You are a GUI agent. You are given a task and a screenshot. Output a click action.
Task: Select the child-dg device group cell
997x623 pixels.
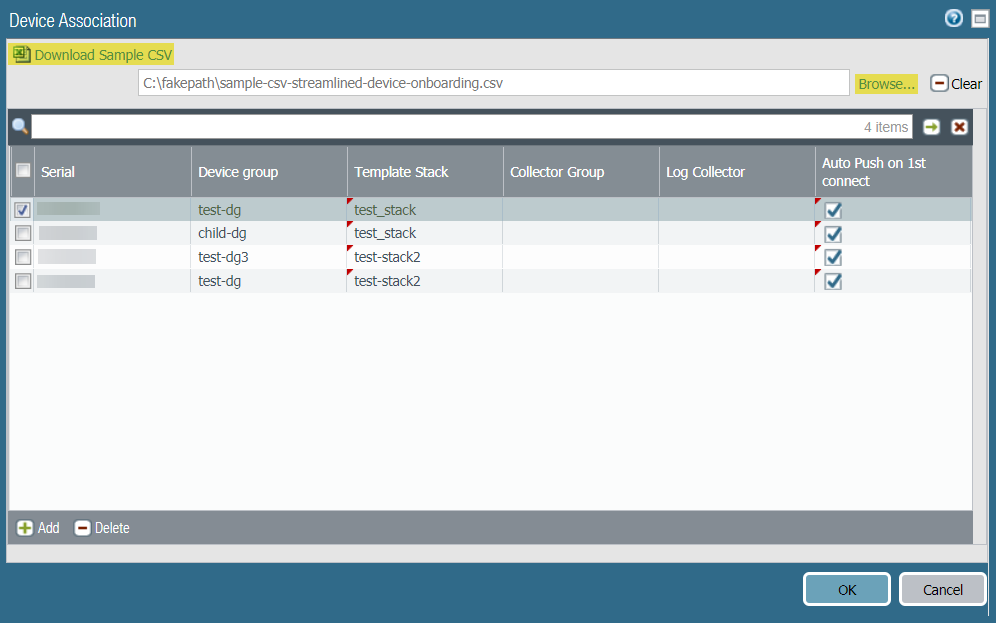pyautogui.click(x=269, y=233)
